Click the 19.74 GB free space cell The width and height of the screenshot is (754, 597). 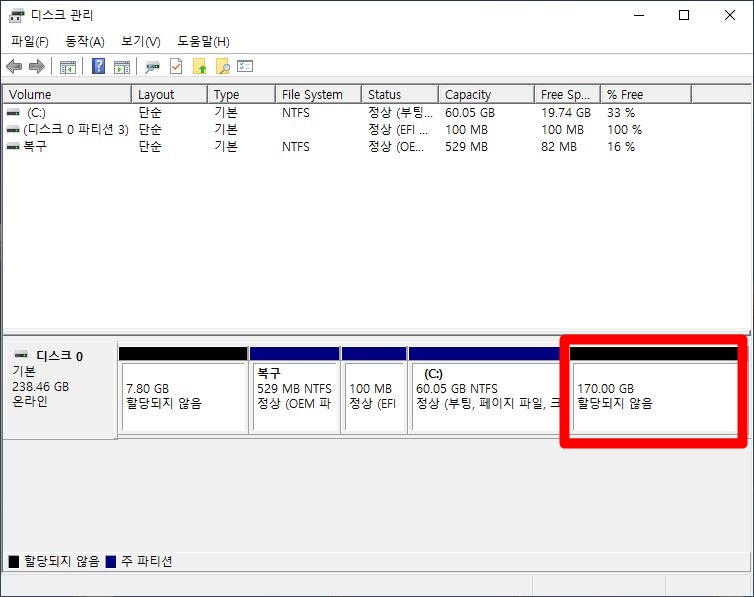(x=566, y=113)
